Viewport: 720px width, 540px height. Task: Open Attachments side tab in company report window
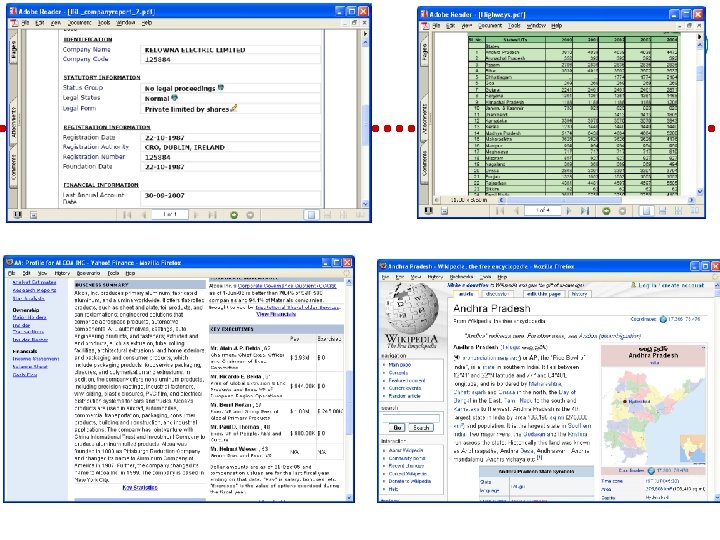13,122
